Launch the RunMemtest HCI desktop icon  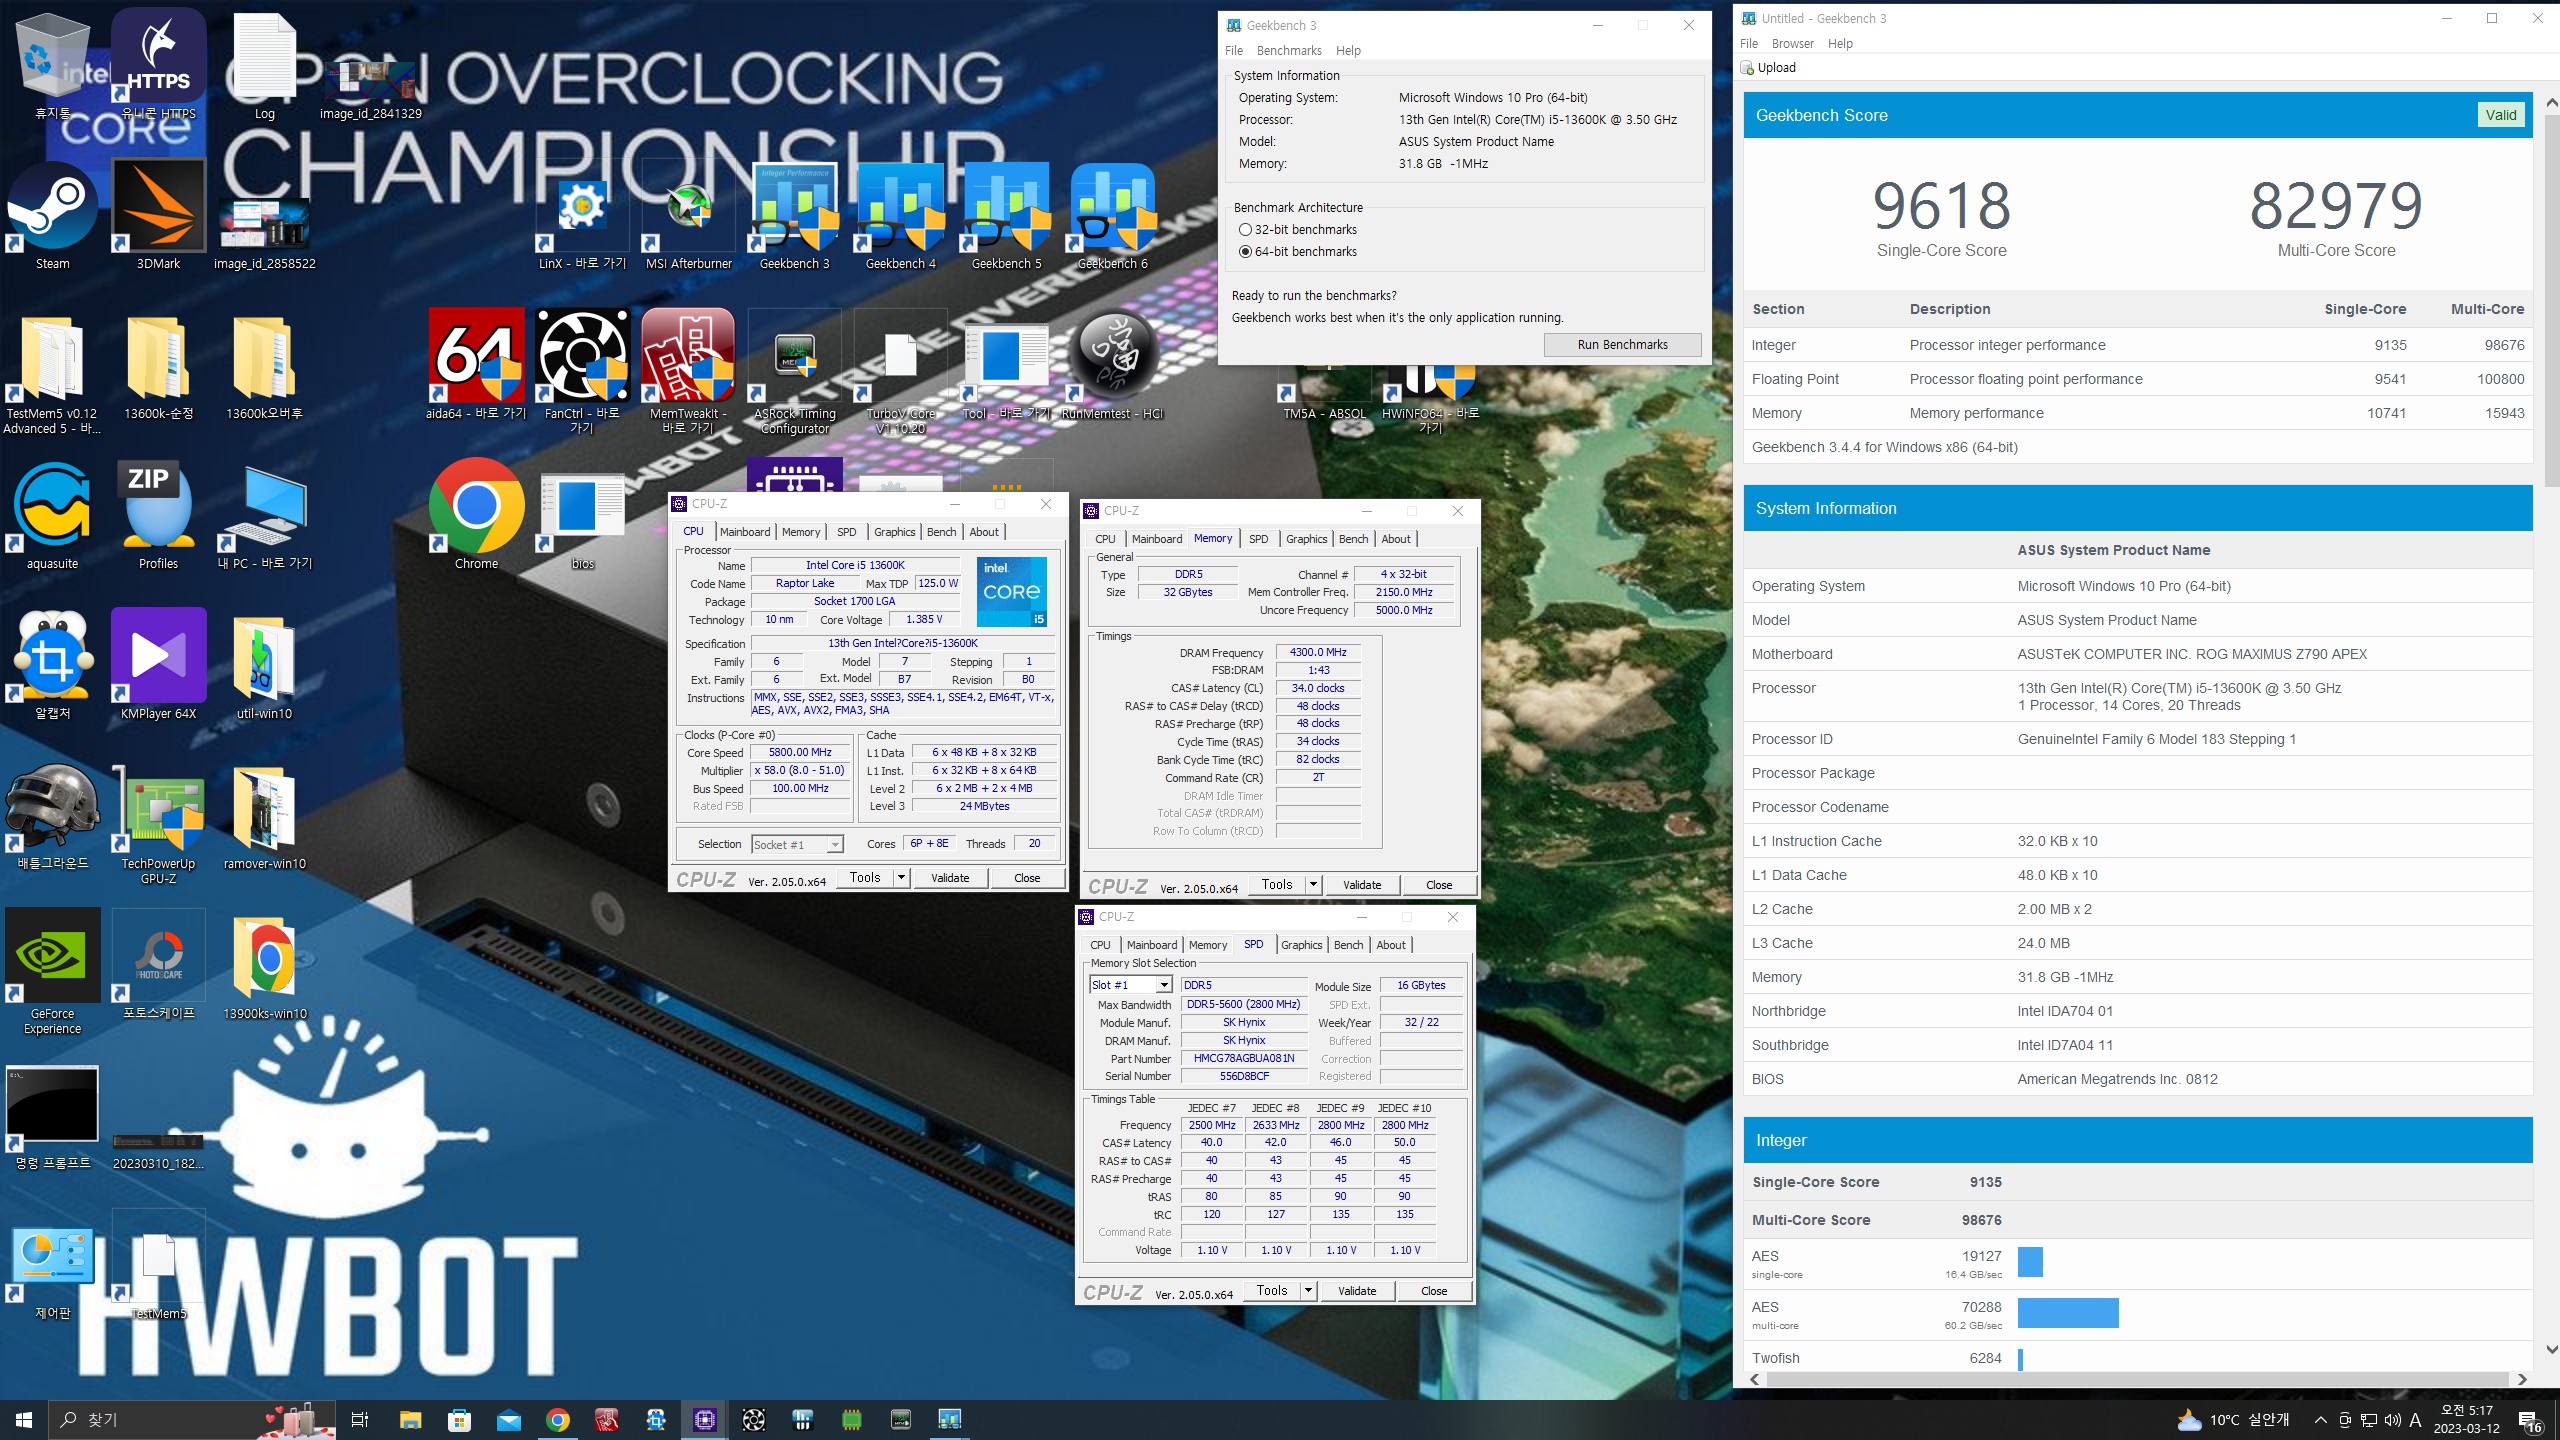[x=1113, y=365]
